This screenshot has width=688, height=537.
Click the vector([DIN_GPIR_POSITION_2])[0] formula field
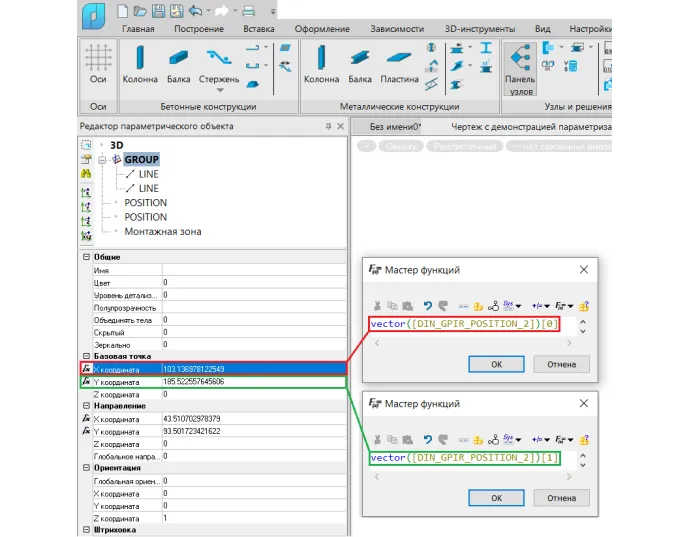[464, 324]
